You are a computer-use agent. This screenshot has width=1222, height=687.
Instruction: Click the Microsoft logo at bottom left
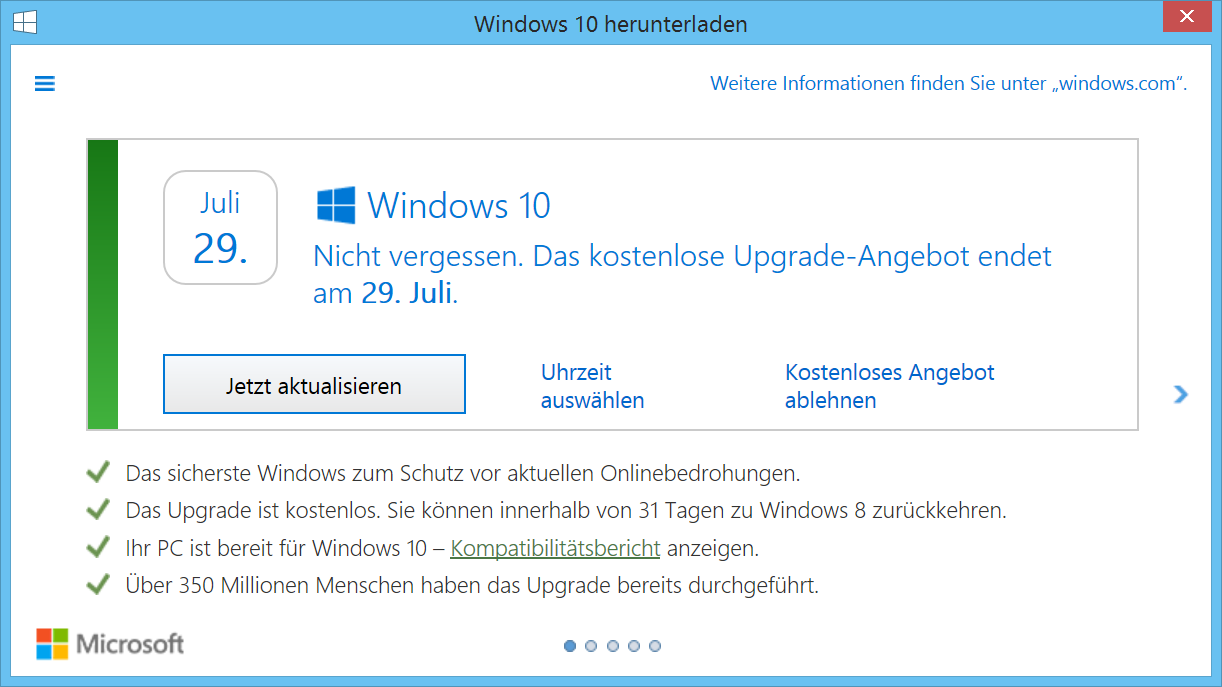click(x=110, y=644)
